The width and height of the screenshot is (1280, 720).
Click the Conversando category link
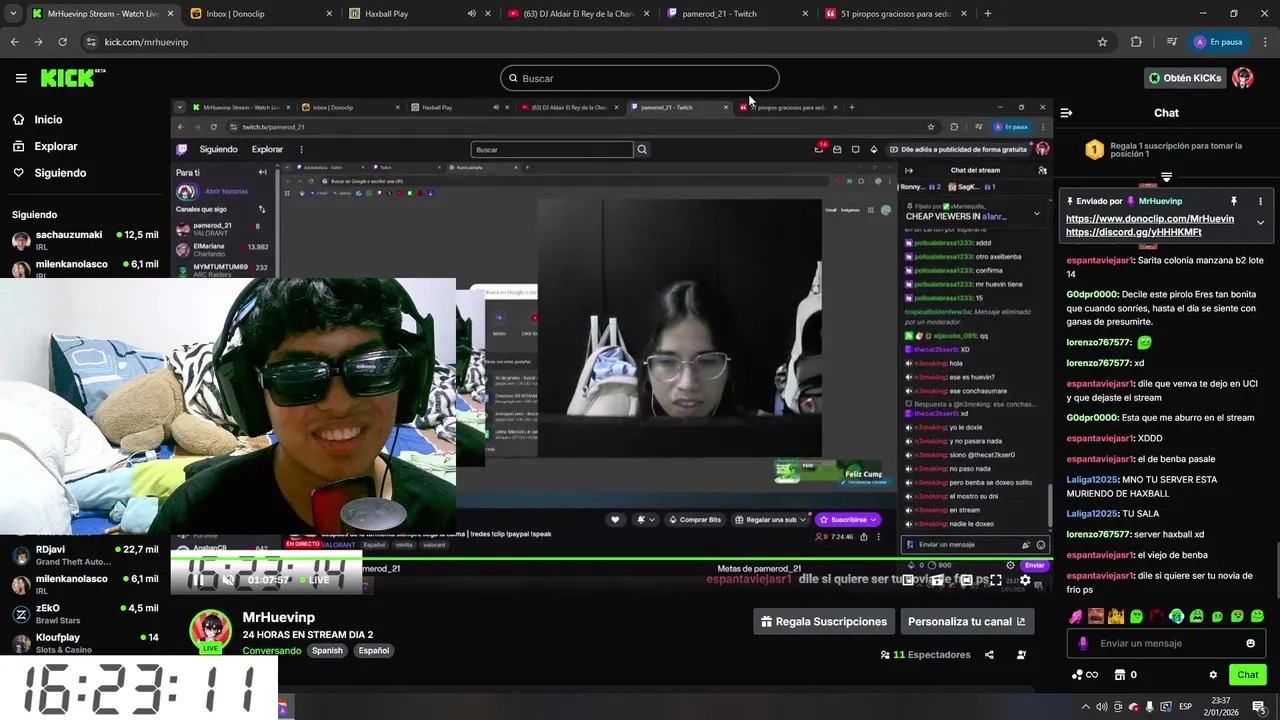tap(272, 651)
